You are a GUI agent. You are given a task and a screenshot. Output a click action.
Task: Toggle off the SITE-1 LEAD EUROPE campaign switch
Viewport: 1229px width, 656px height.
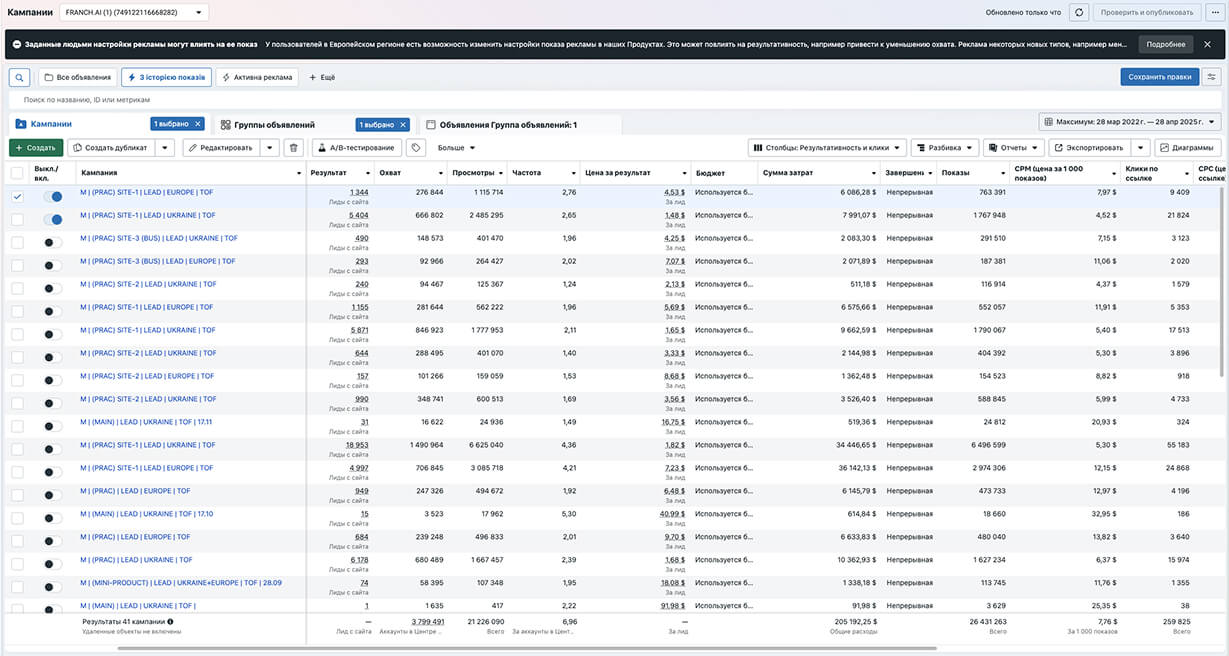click(53, 197)
